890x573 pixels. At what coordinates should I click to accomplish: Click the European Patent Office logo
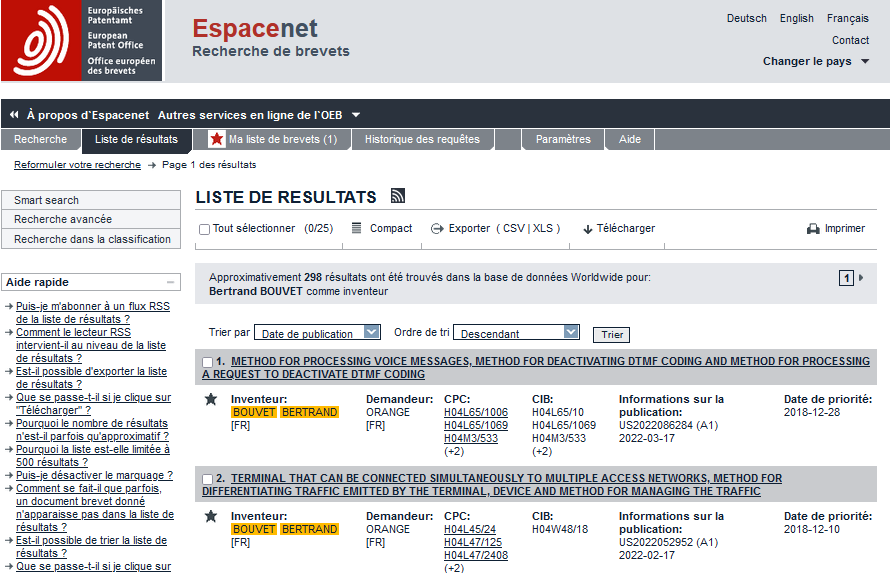click(x=82, y=41)
